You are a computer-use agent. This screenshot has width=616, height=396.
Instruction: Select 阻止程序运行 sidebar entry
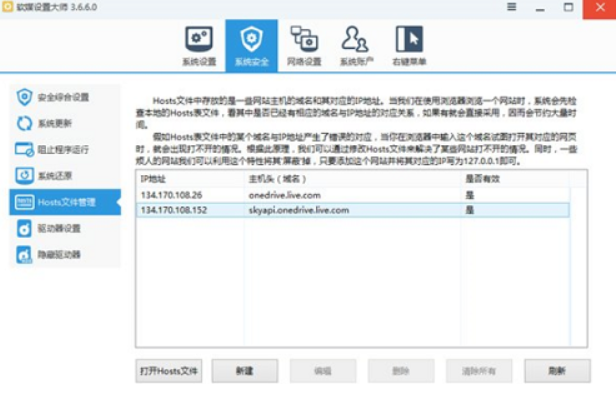click(65, 150)
